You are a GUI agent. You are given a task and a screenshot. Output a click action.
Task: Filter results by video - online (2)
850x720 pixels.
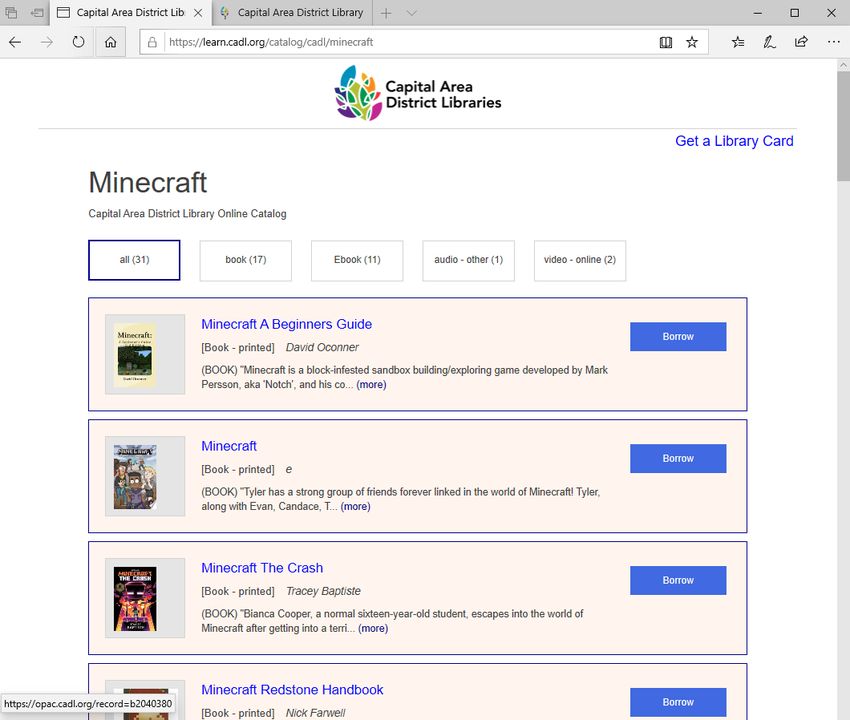click(x=580, y=260)
